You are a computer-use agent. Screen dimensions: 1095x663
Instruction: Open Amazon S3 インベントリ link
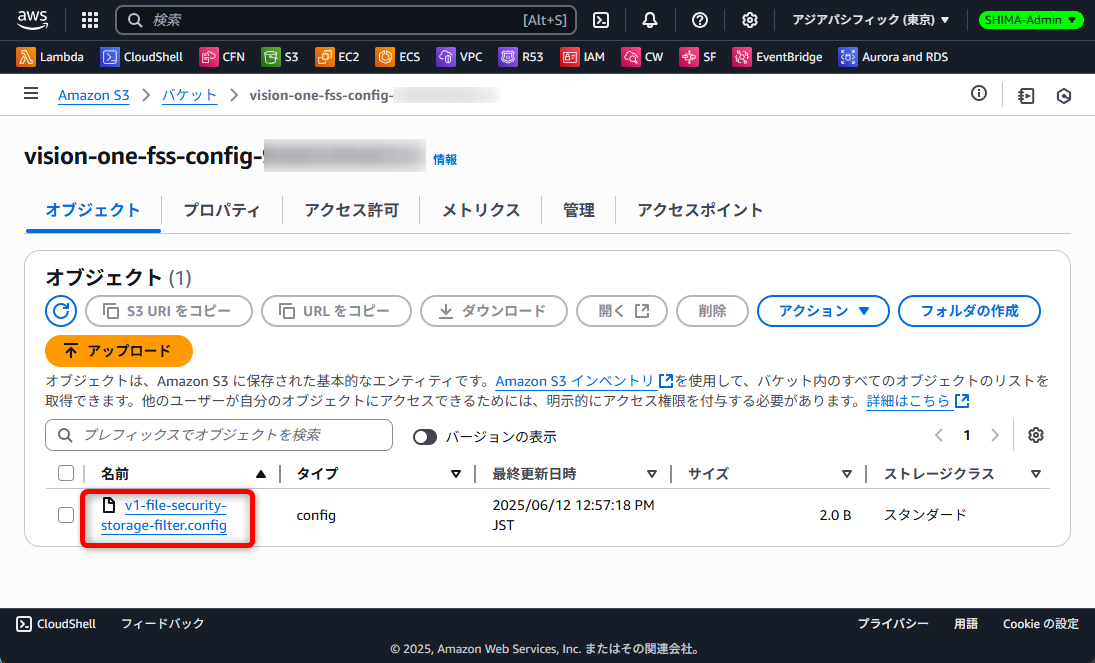pos(584,381)
